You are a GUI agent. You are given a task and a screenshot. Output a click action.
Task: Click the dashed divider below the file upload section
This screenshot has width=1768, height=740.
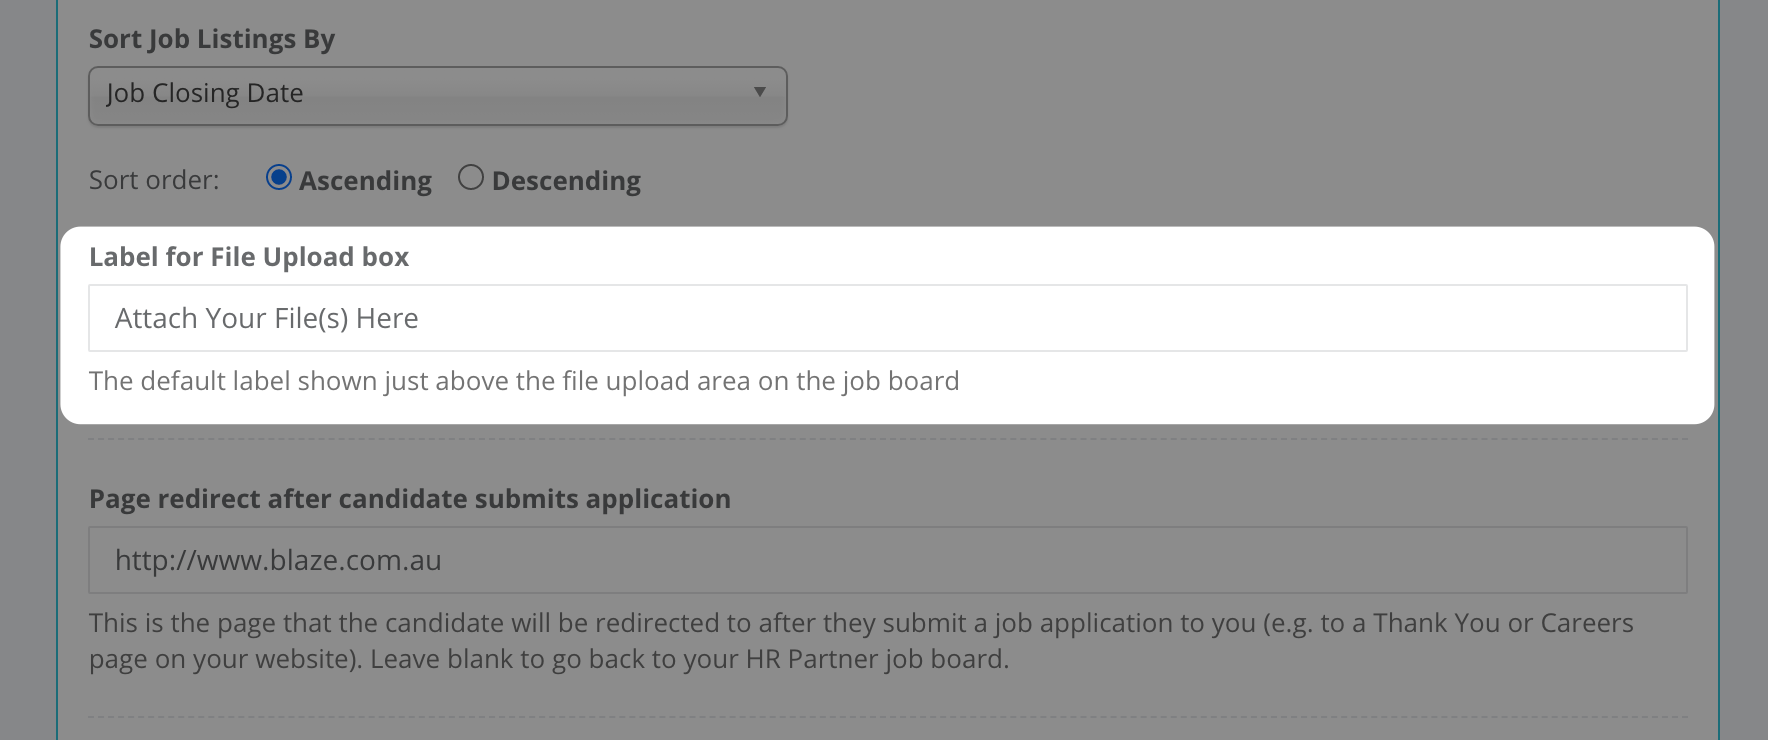coord(888,439)
